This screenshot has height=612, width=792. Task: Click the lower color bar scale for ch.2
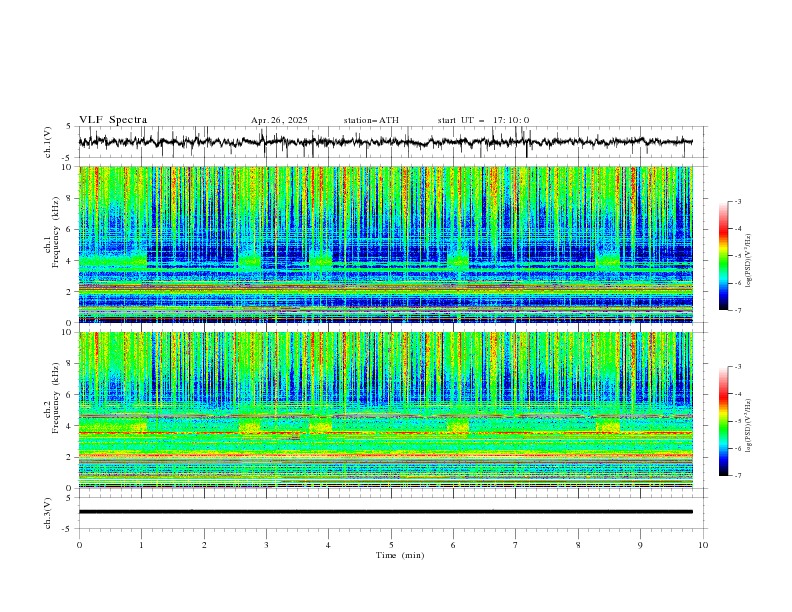(723, 421)
